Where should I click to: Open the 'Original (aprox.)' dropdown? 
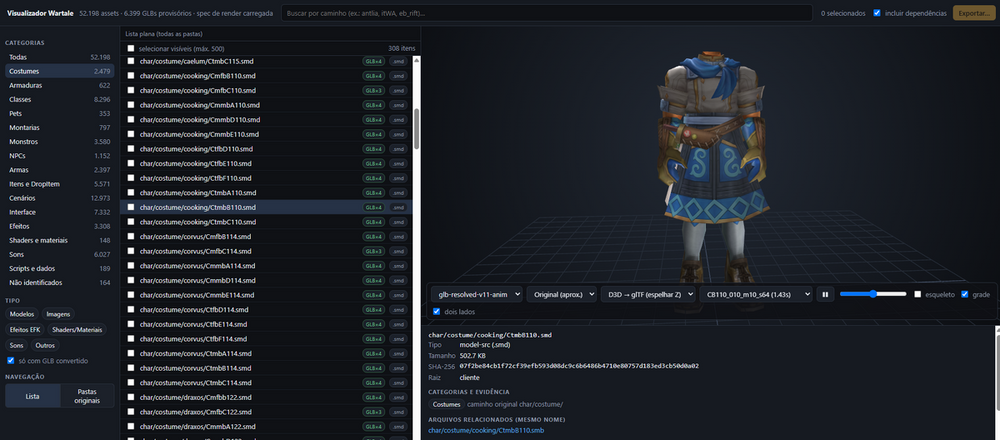click(x=562, y=294)
